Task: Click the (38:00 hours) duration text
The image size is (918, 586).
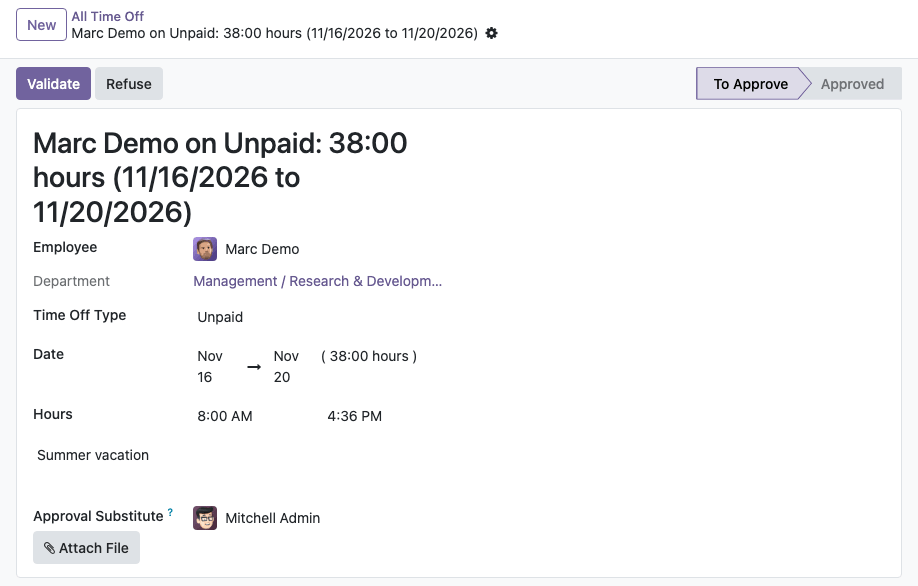Action: (369, 356)
